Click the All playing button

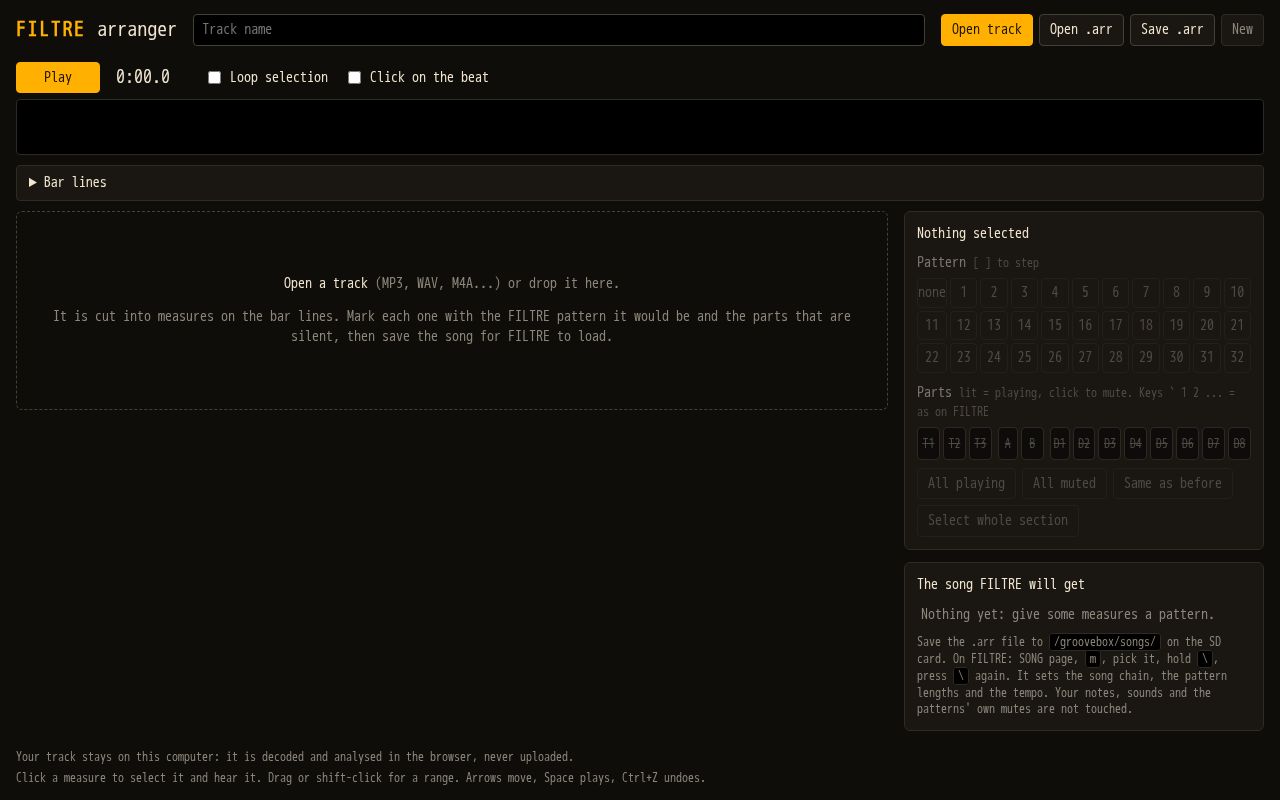click(966, 483)
